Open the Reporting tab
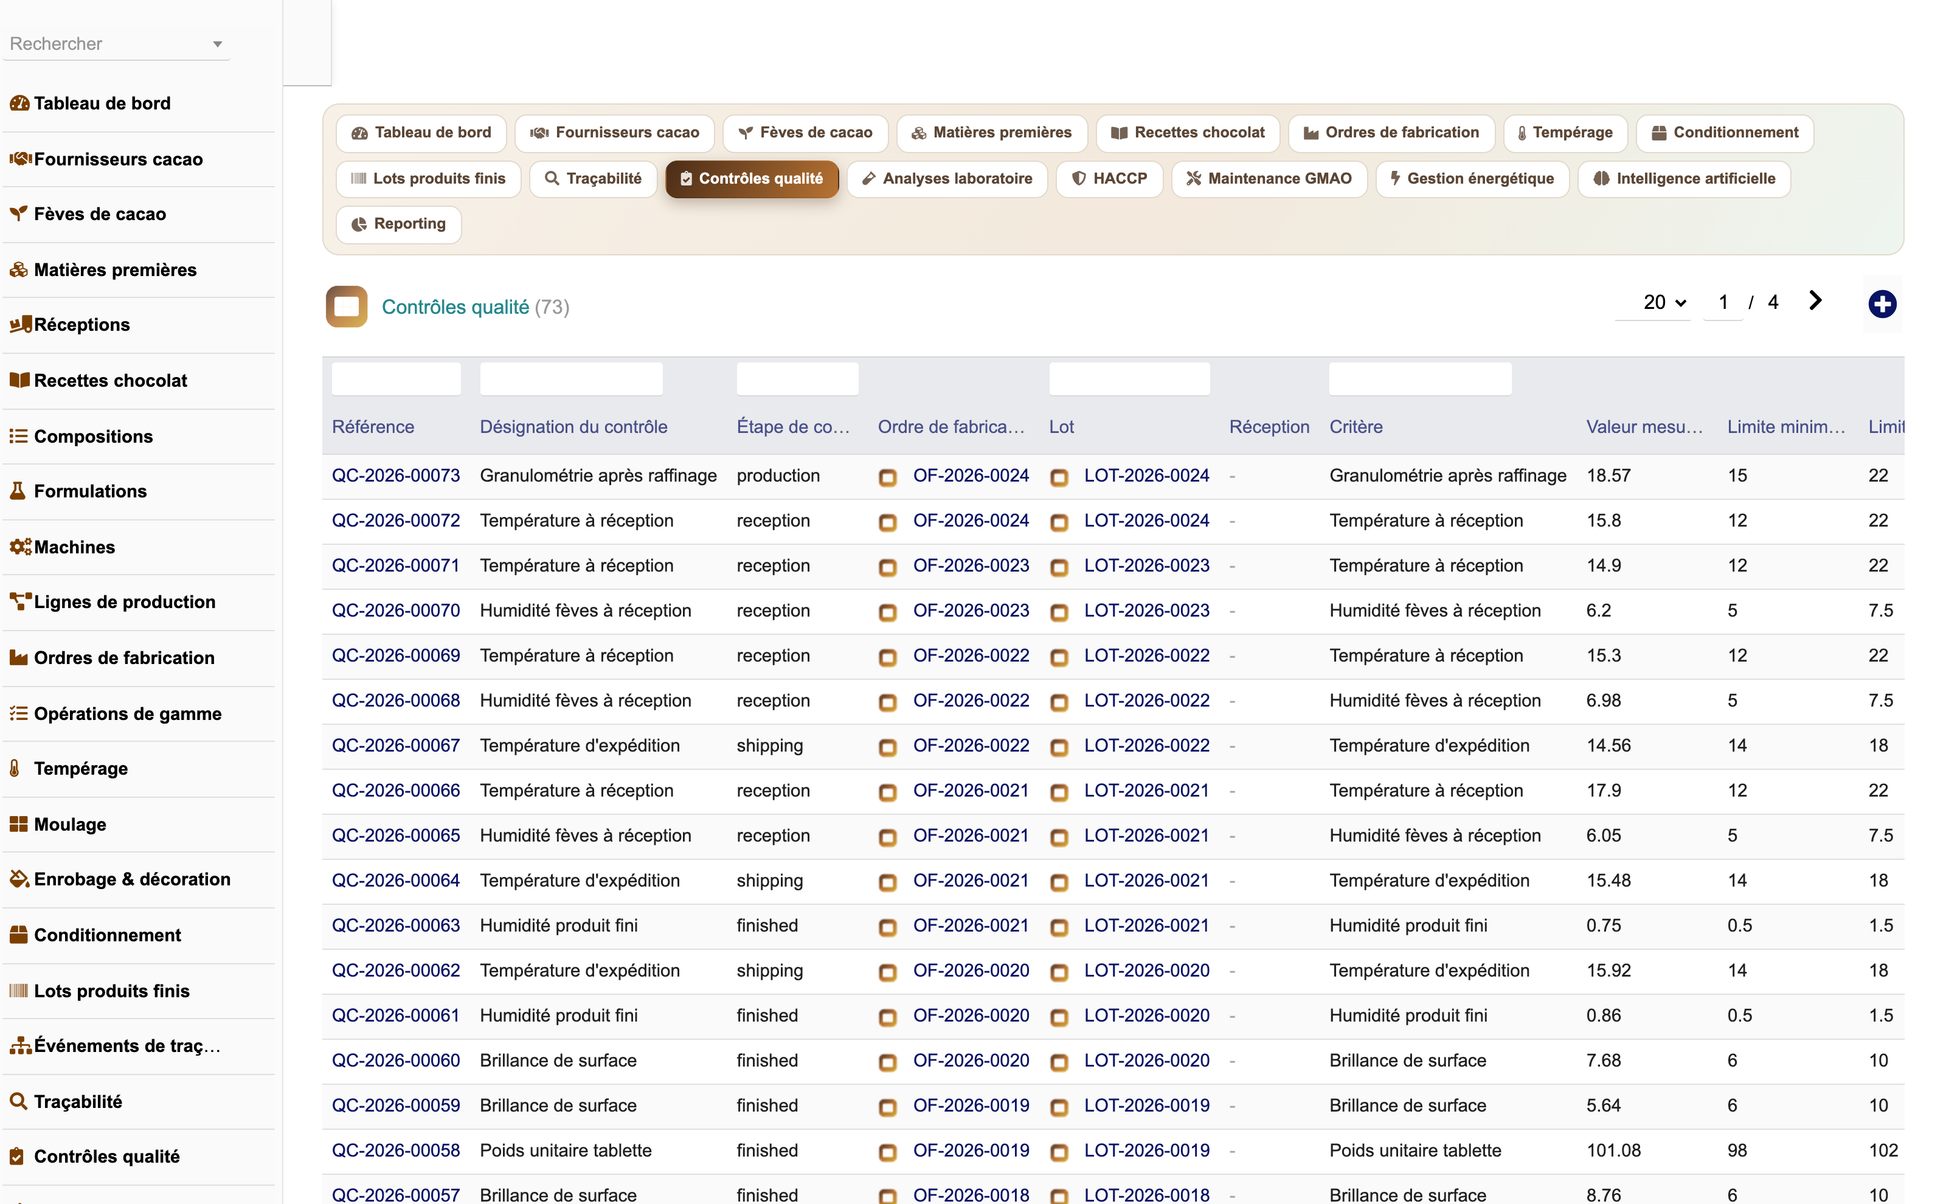The image size is (1946, 1204). [399, 224]
